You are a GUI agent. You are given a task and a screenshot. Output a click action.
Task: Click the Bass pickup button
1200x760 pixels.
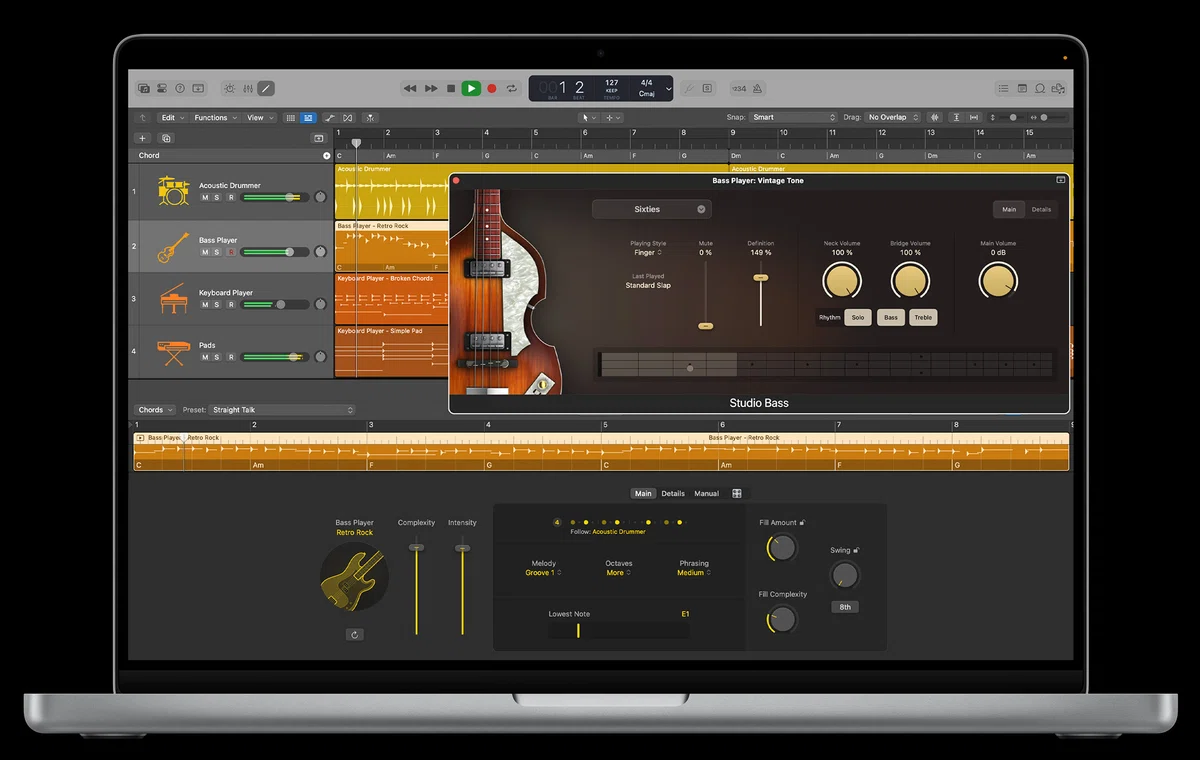pyautogui.click(x=890, y=317)
